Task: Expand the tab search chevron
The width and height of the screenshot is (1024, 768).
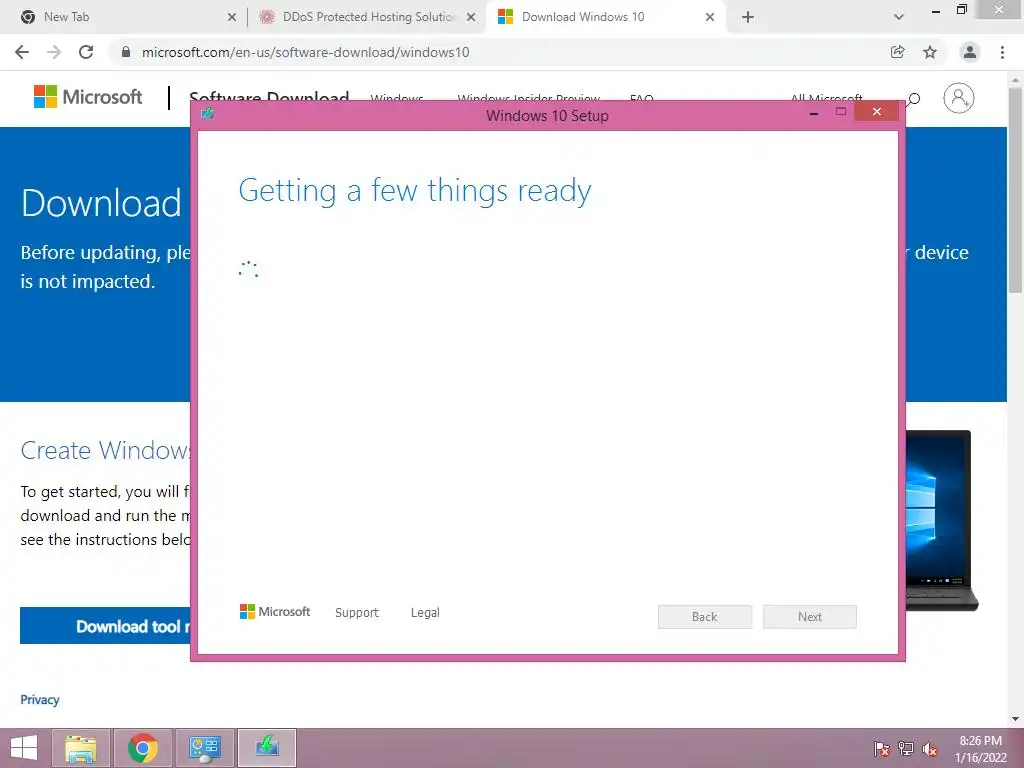Action: pos(899,17)
